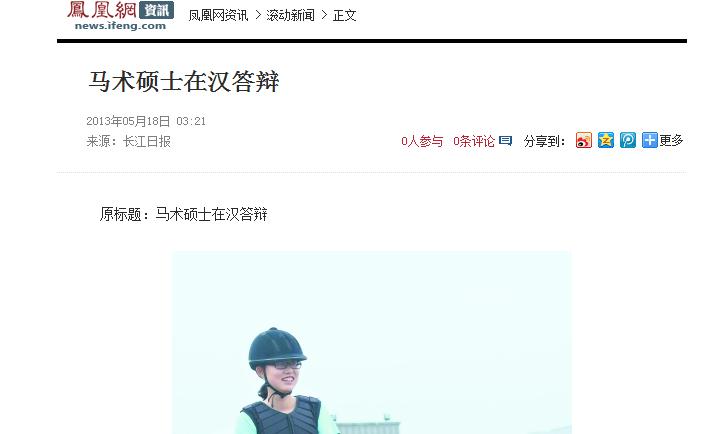Click the 资讯 badge beside logo
The image size is (701, 434).
pos(156,10)
